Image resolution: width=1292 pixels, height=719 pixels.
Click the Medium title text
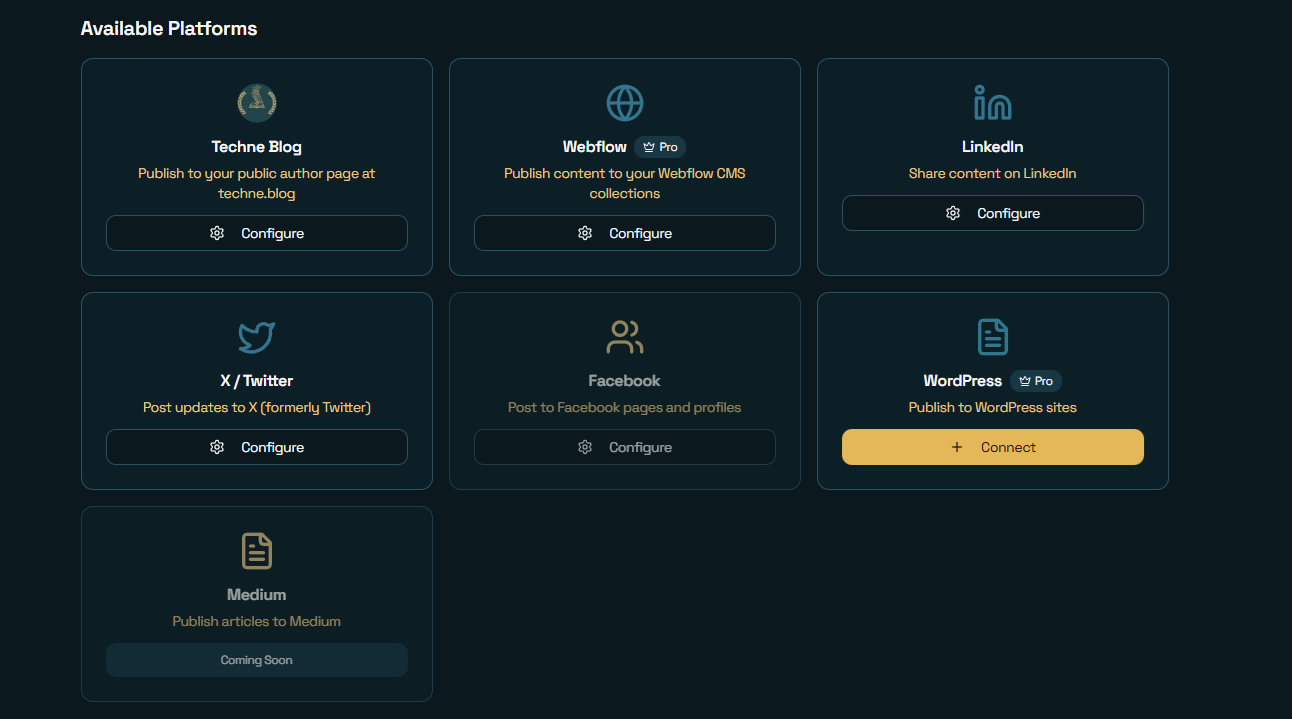point(257,595)
